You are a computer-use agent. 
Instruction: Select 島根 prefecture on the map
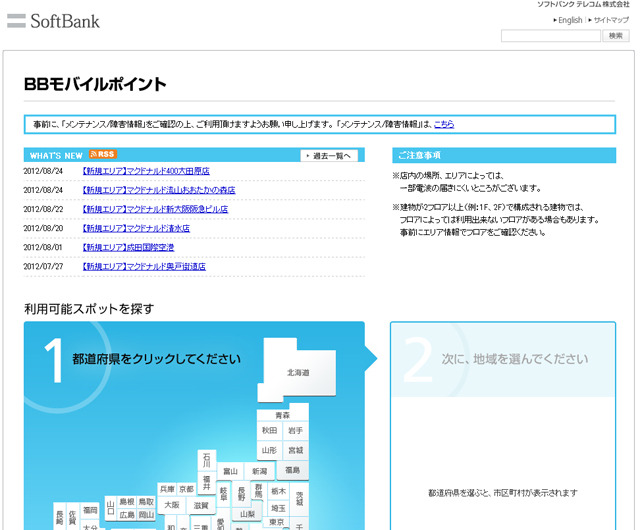click(x=127, y=501)
